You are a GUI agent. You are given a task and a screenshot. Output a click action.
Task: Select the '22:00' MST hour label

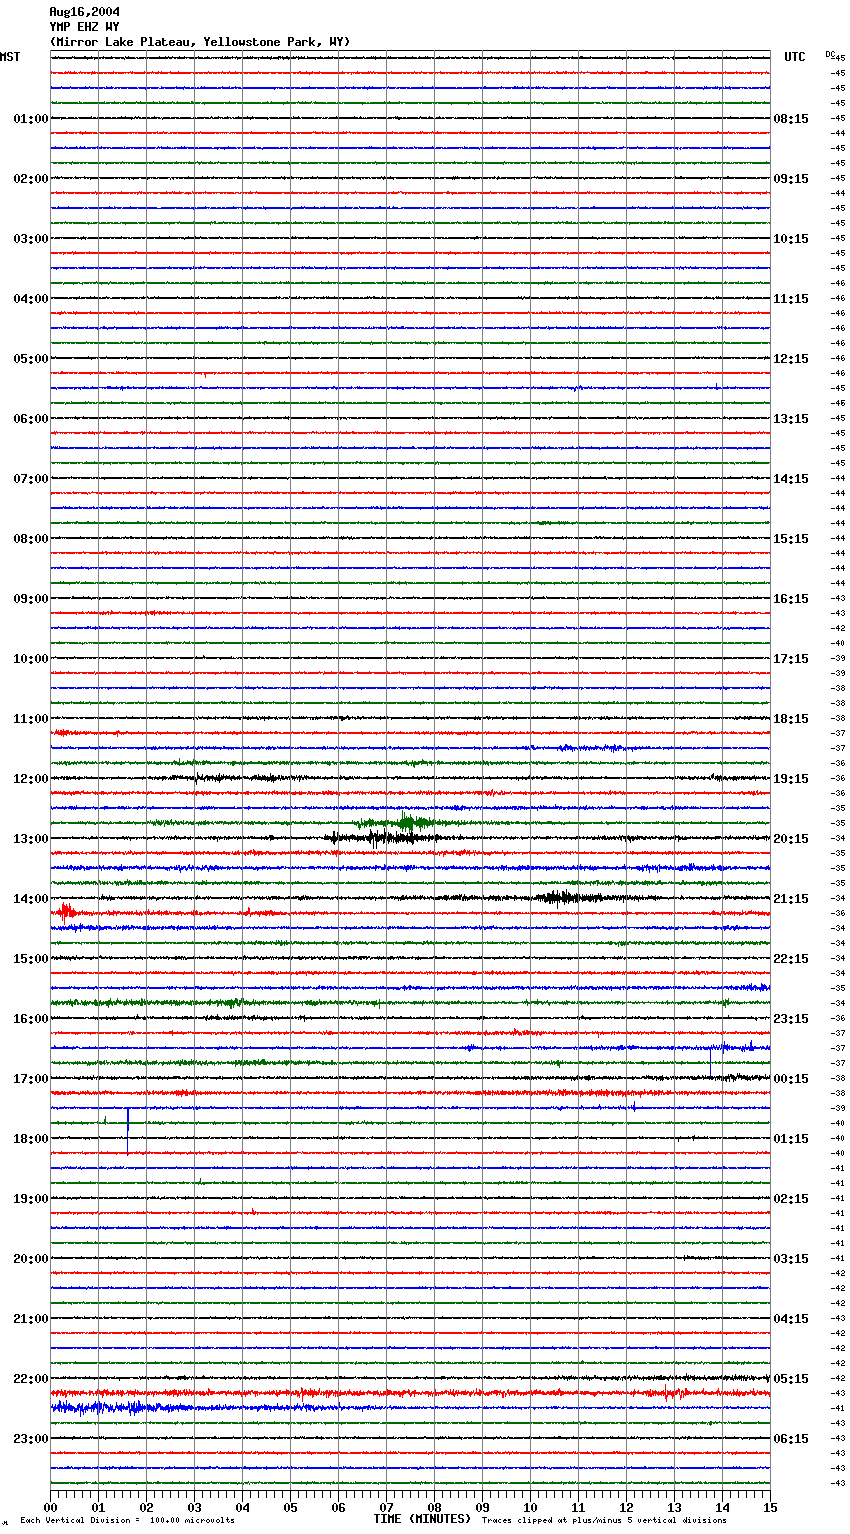(x=31, y=1379)
